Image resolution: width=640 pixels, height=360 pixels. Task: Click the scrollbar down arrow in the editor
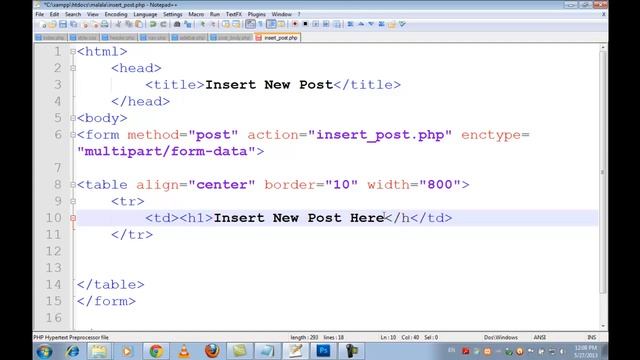(x=603, y=326)
